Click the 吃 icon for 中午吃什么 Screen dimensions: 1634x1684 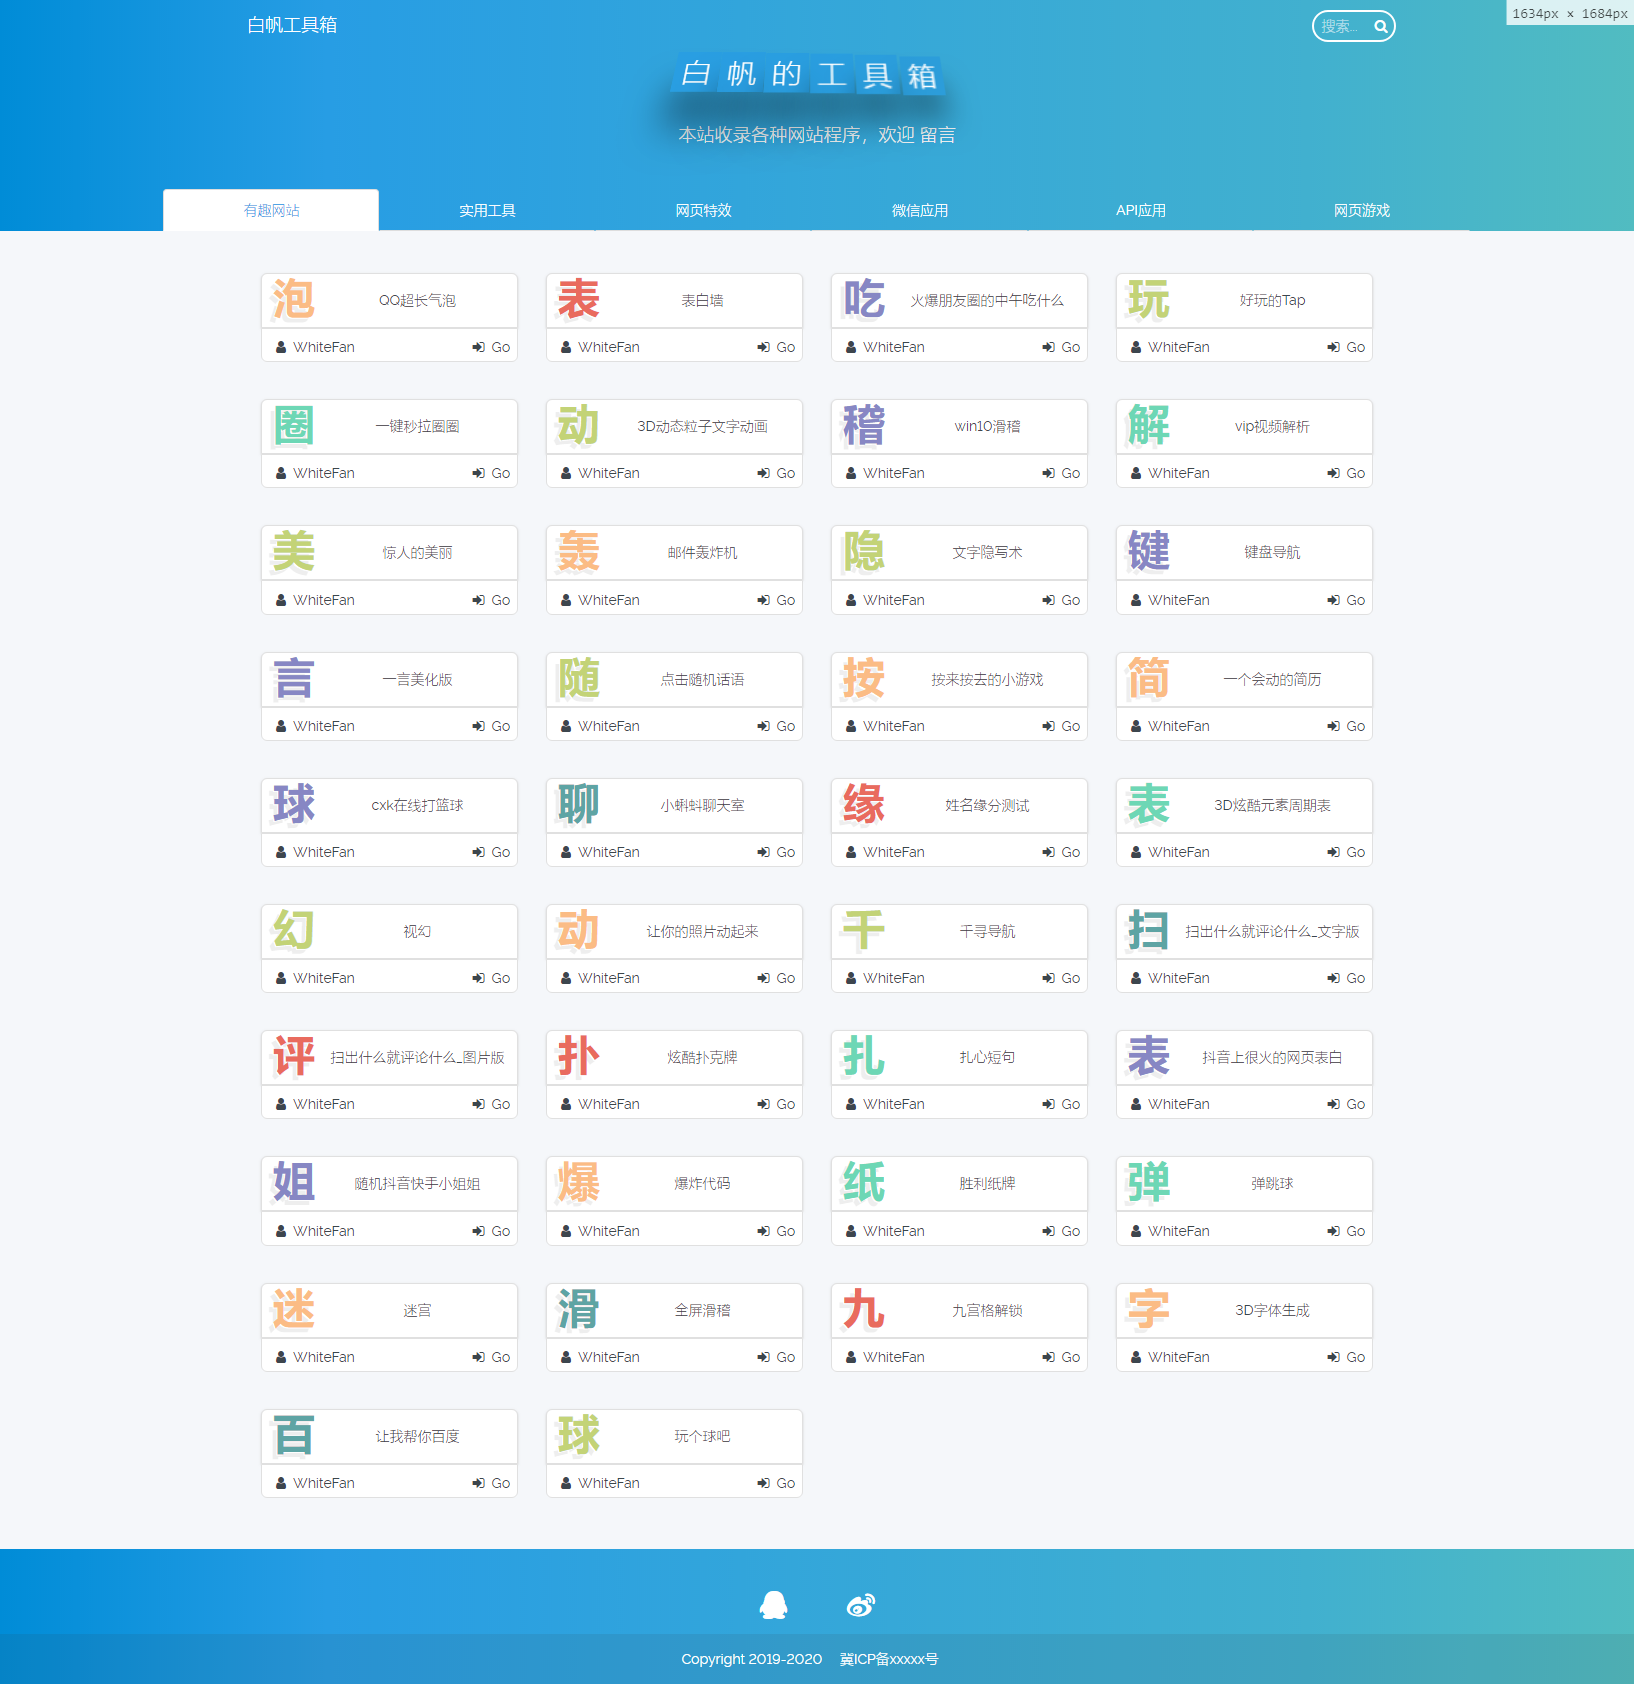(x=864, y=300)
